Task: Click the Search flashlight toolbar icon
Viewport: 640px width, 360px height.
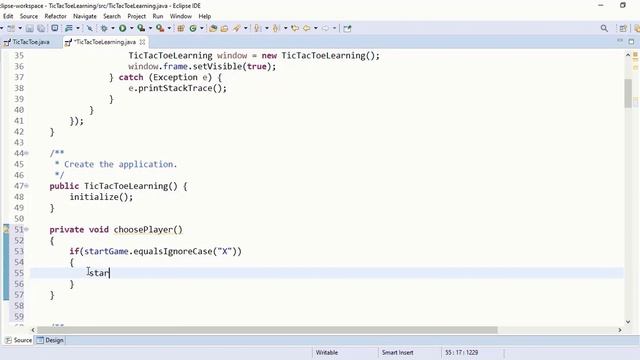Action: tap(237, 28)
